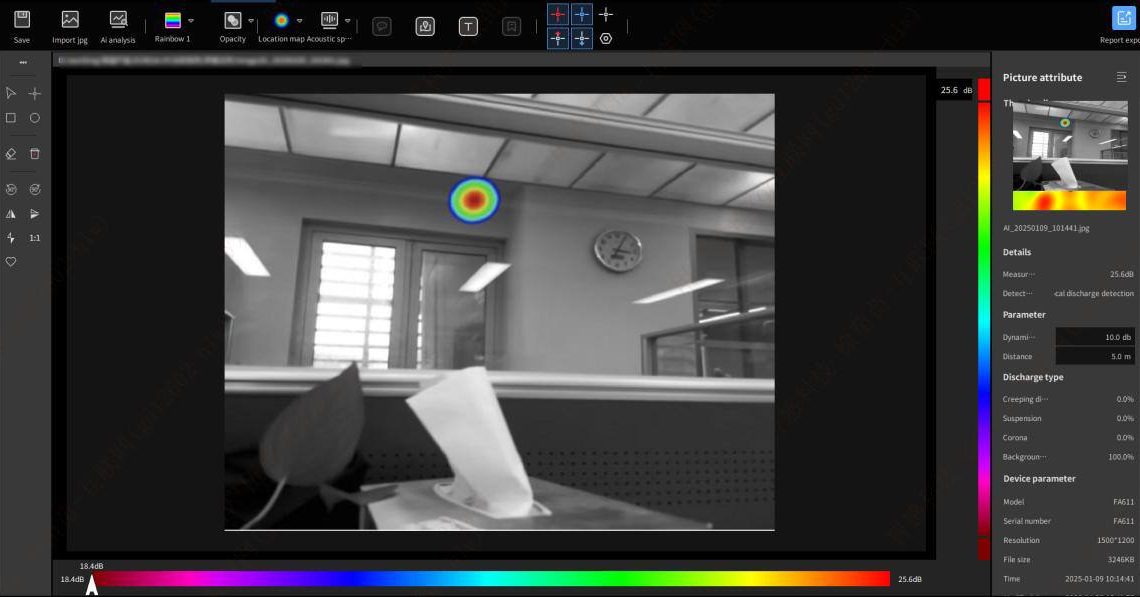The image size is (1140, 597).
Task: Click the Import jpg icon
Action: click(70, 20)
